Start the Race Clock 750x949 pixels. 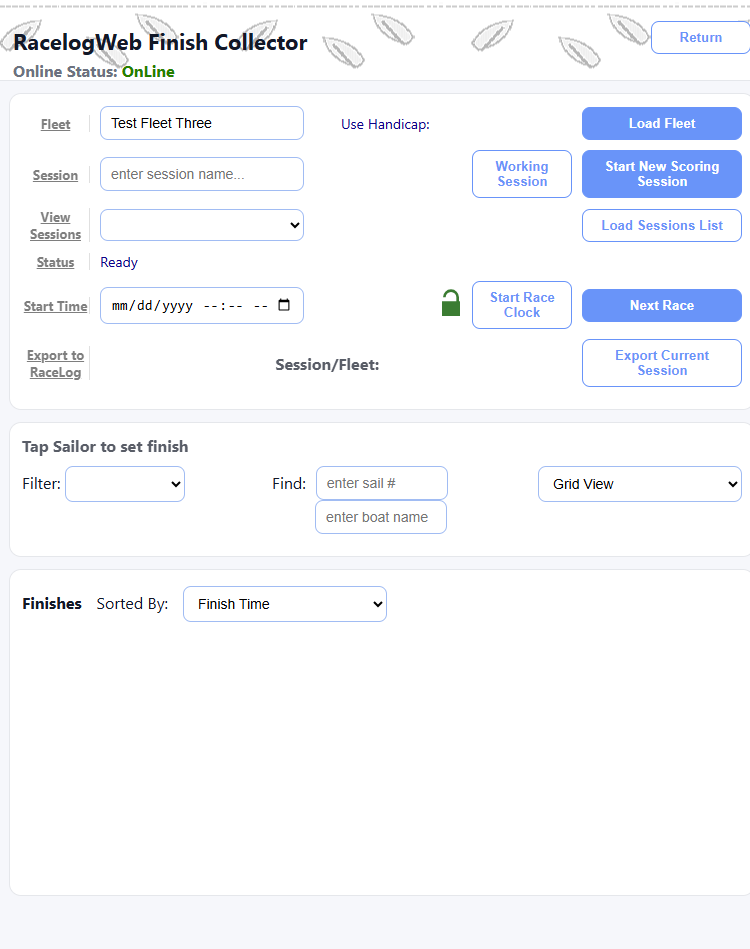pos(522,305)
